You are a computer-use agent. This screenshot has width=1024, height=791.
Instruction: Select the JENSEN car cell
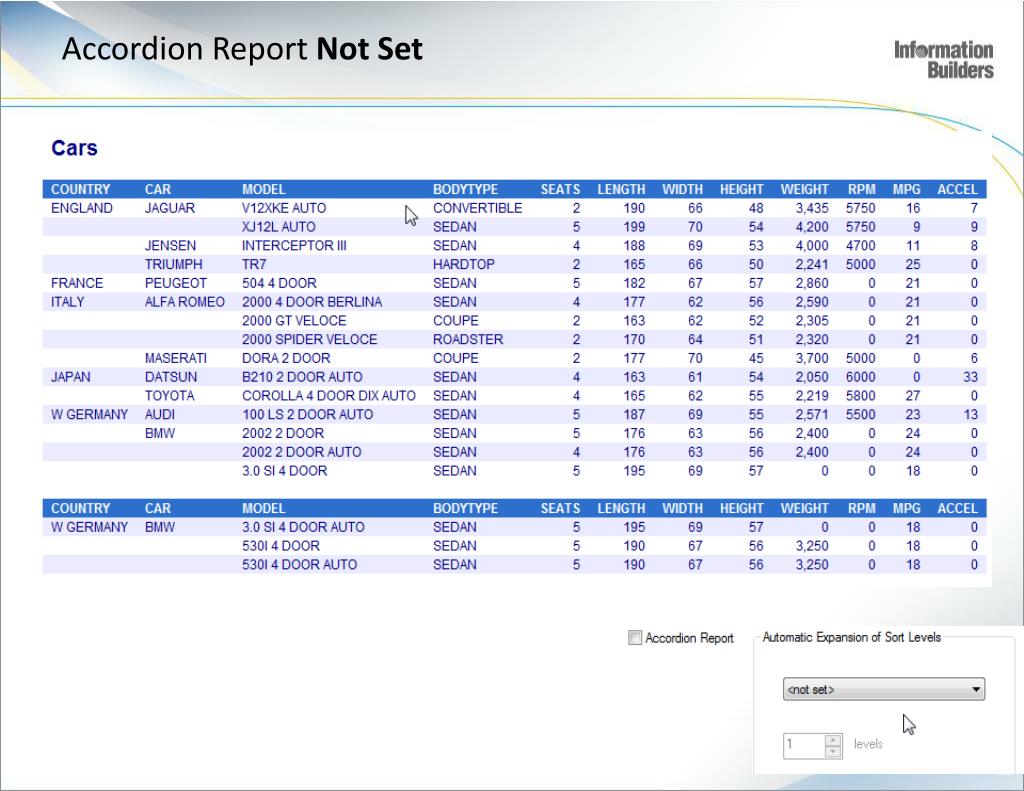[170, 246]
